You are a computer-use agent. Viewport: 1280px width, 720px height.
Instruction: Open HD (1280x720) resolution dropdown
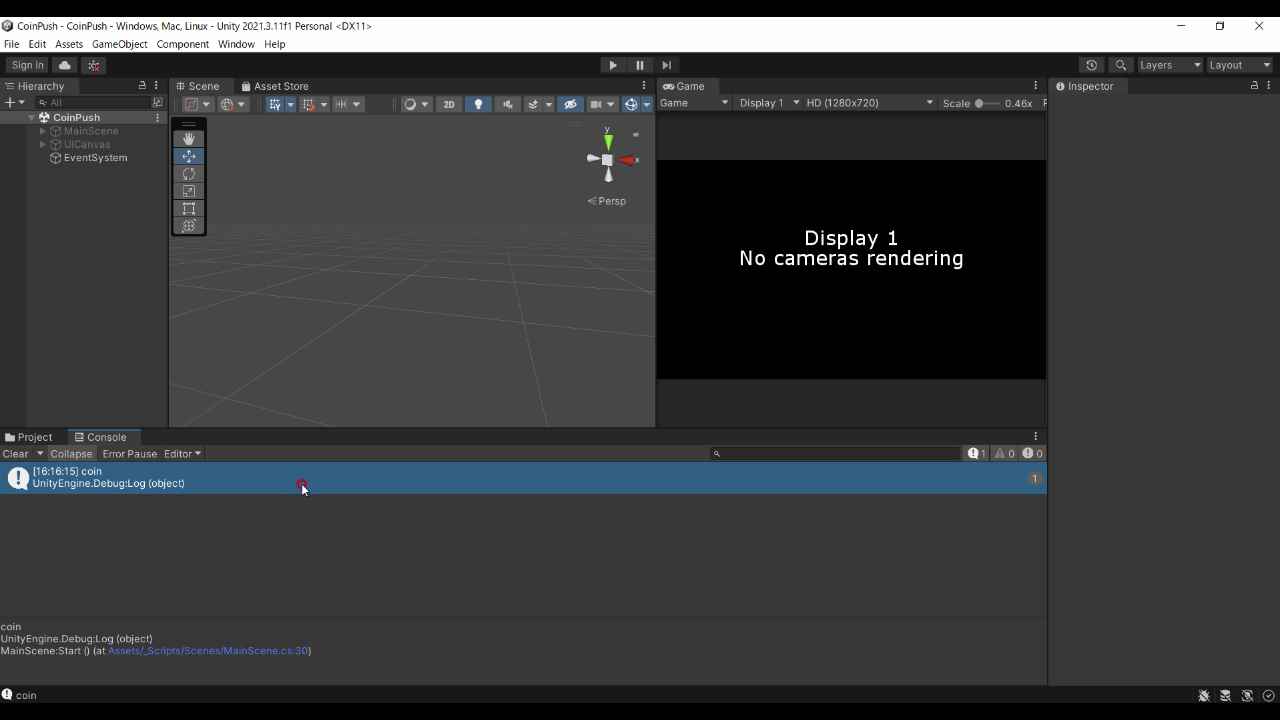(870, 103)
